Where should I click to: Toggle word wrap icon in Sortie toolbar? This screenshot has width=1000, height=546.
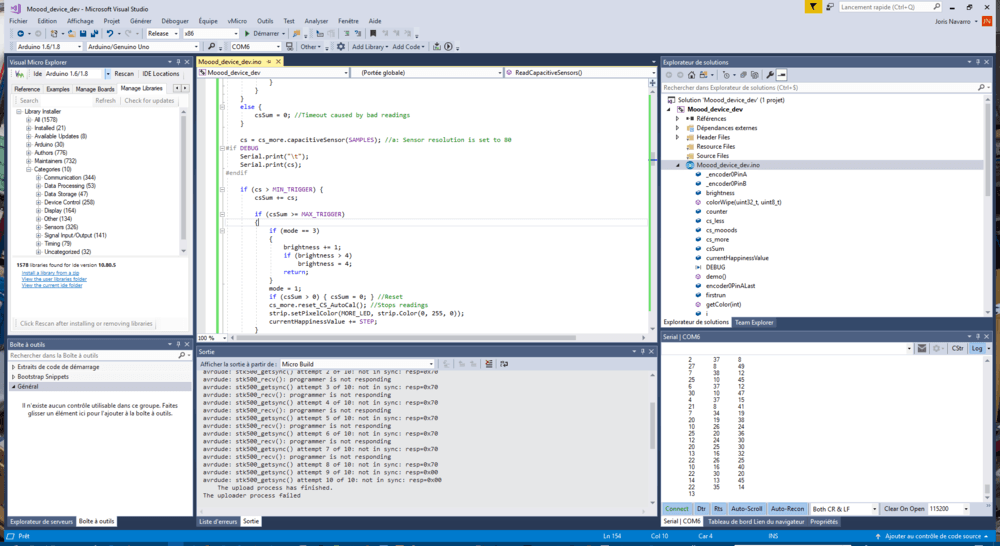[x=504, y=364]
